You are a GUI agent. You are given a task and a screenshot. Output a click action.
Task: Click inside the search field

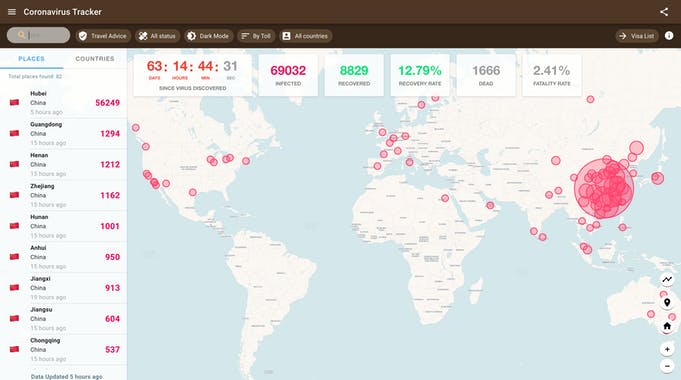pos(38,35)
